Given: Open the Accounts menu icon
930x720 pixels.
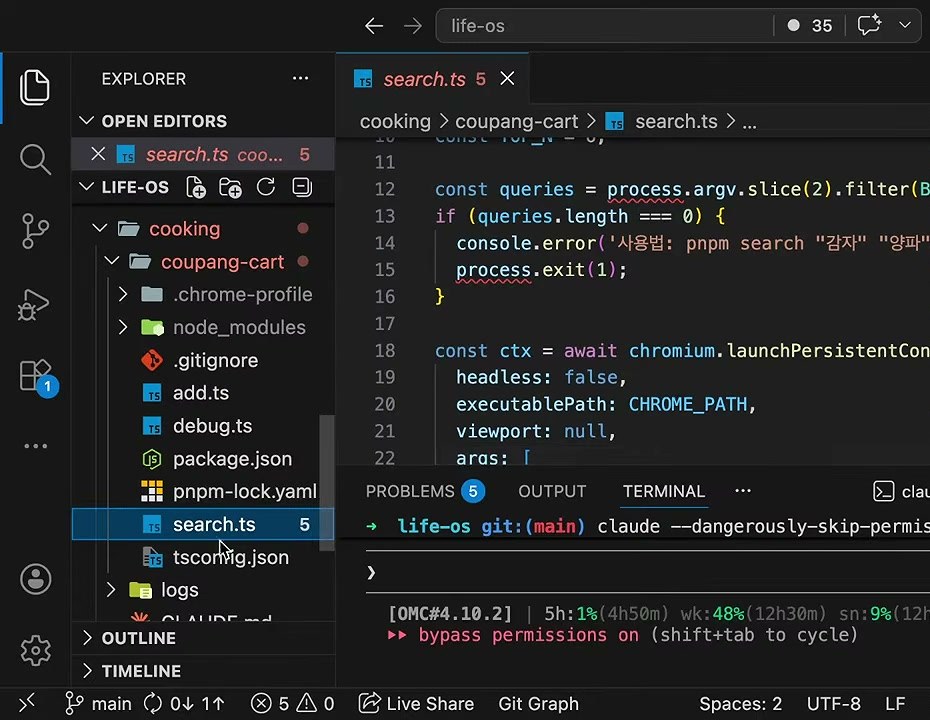Looking at the screenshot, I should click(x=36, y=579).
